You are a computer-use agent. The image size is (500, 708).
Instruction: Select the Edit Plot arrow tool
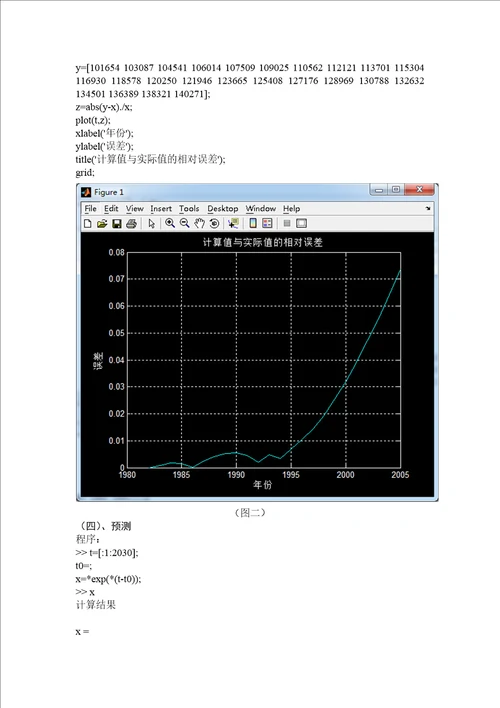tap(152, 224)
